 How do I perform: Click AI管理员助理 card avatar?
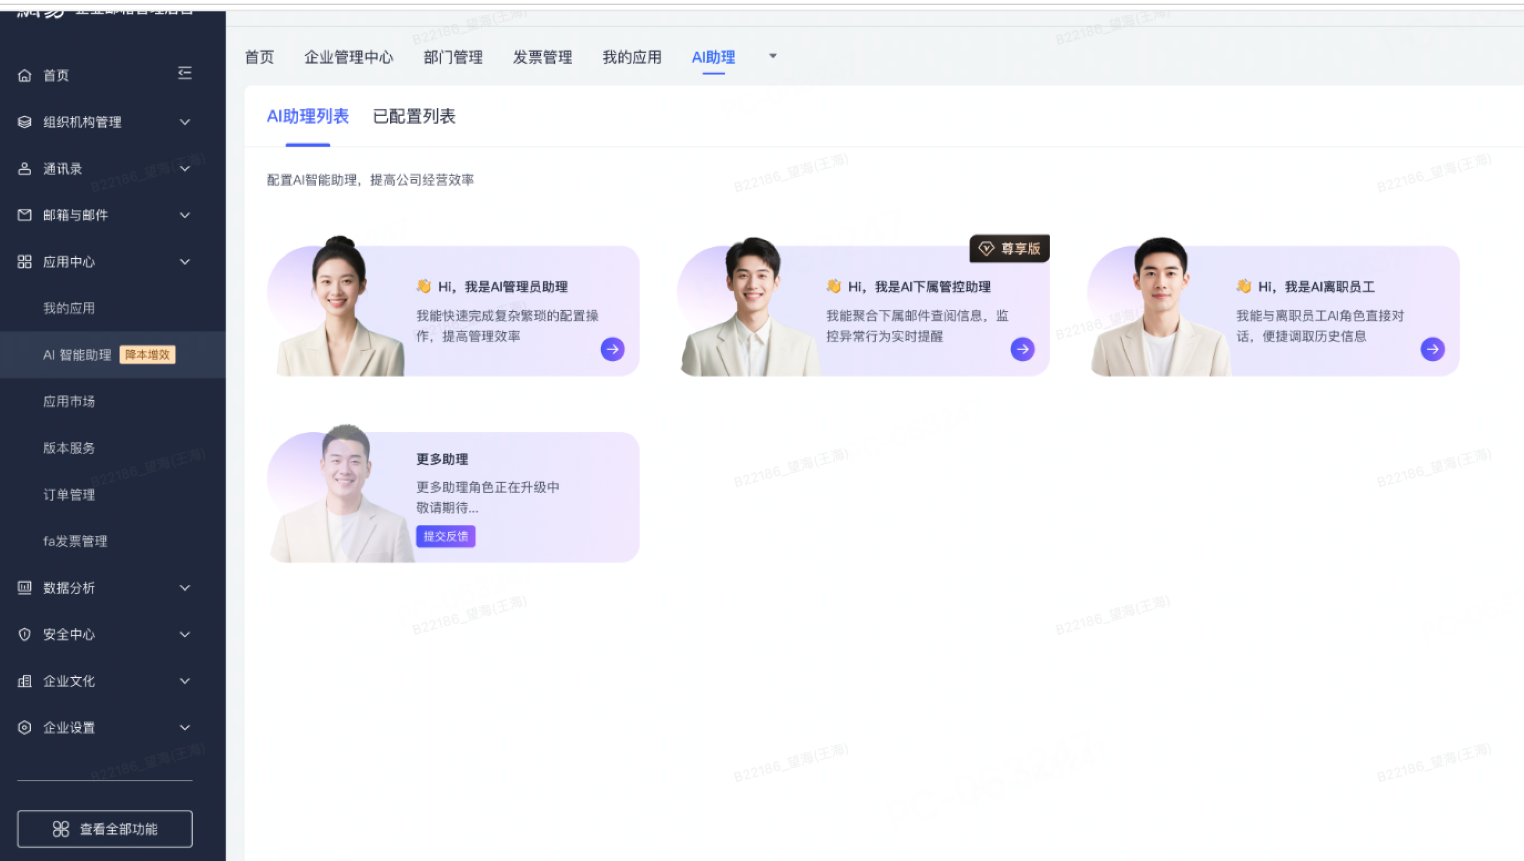pos(340,306)
